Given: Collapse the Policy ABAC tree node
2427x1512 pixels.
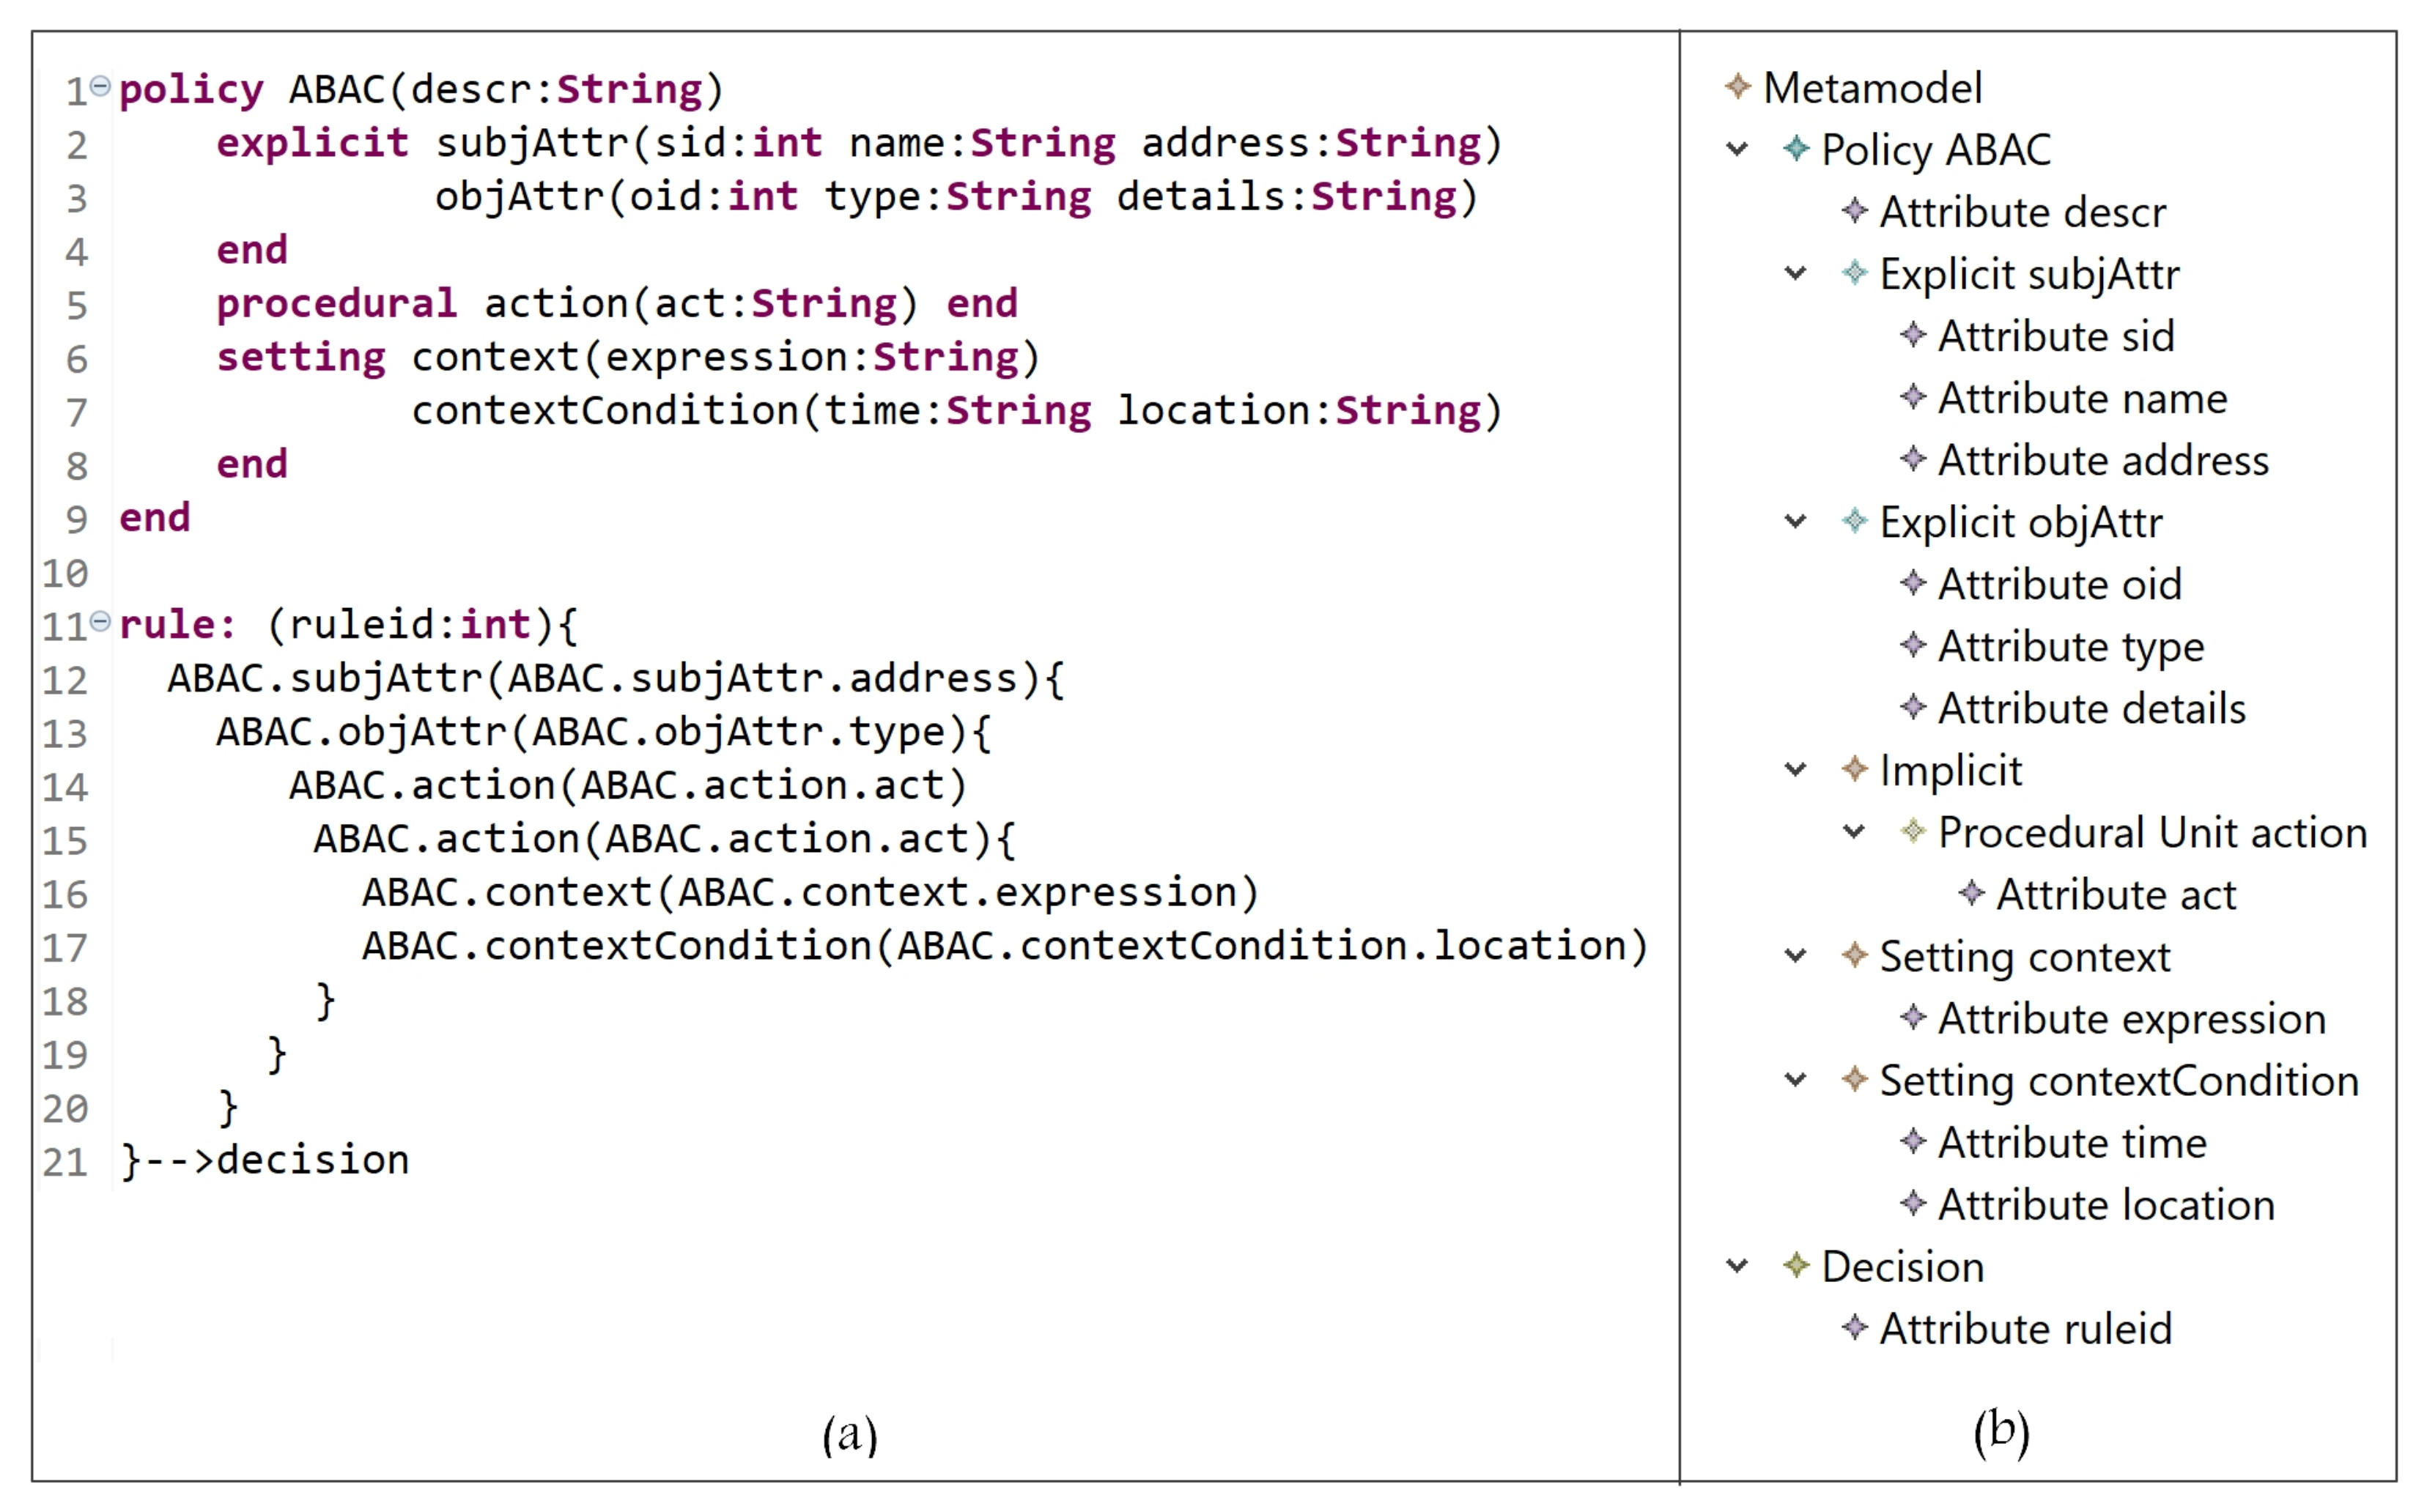Looking at the screenshot, I should pos(1737,149).
